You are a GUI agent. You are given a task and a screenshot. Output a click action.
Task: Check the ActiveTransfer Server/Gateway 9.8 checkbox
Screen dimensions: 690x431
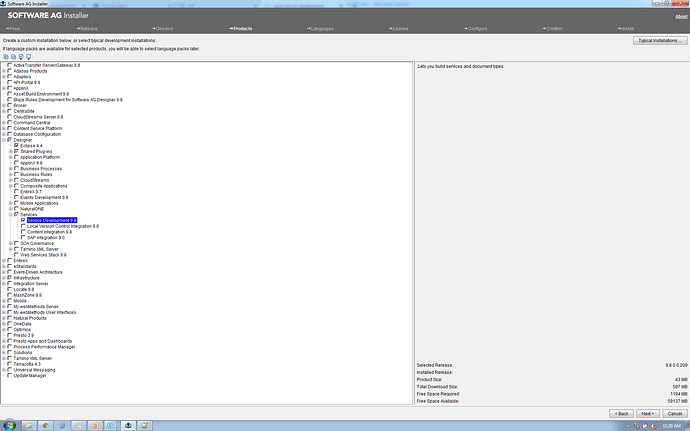(10, 65)
